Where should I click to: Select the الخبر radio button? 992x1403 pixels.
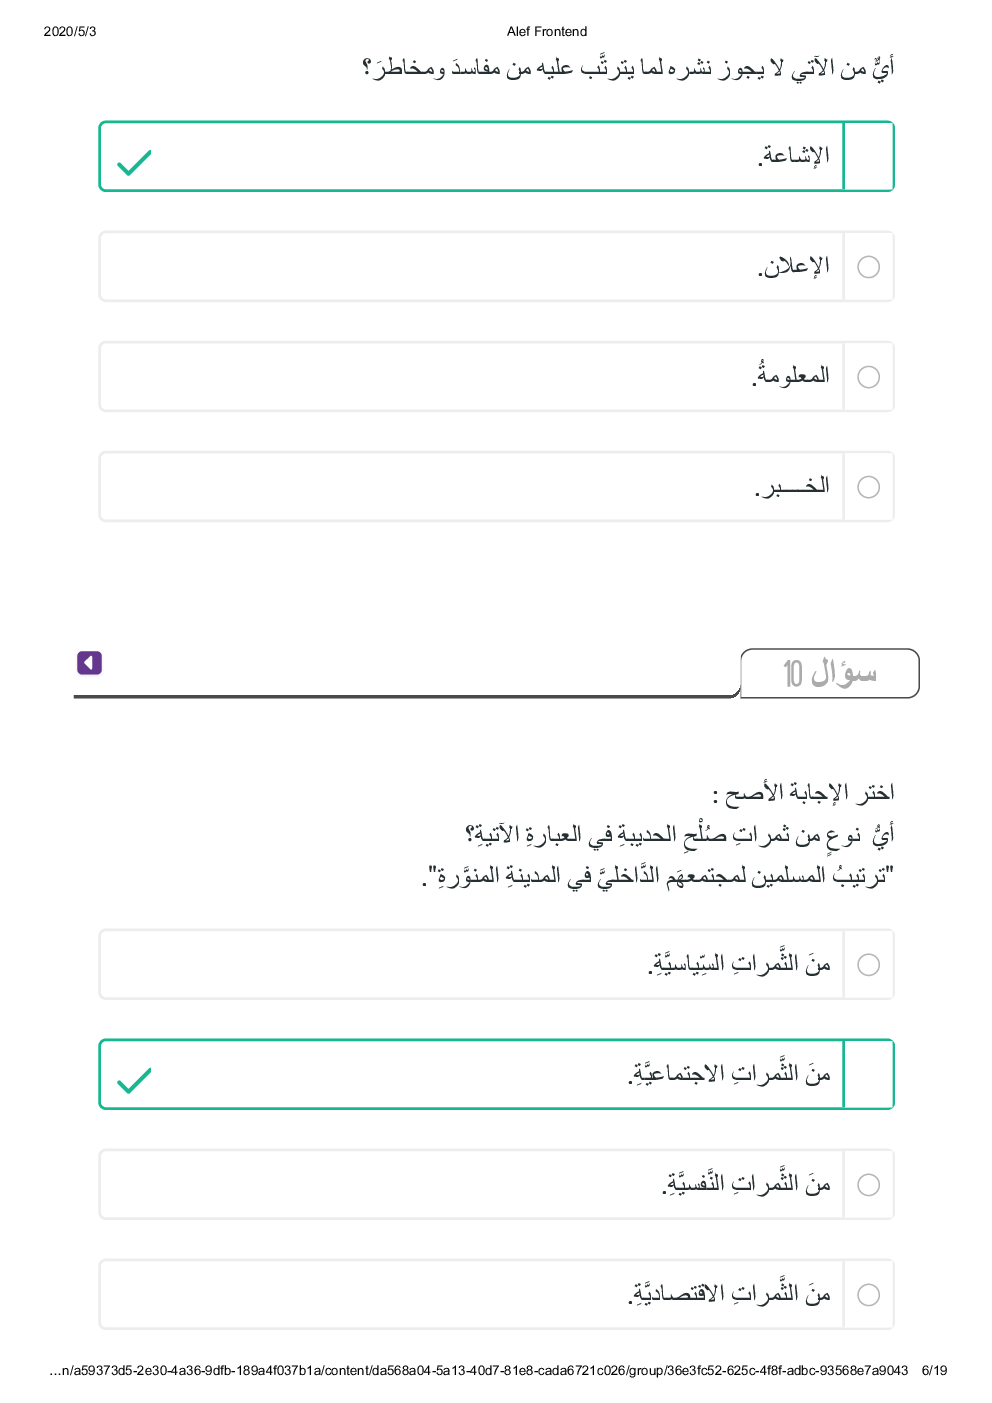pyautogui.click(x=869, y=487)
